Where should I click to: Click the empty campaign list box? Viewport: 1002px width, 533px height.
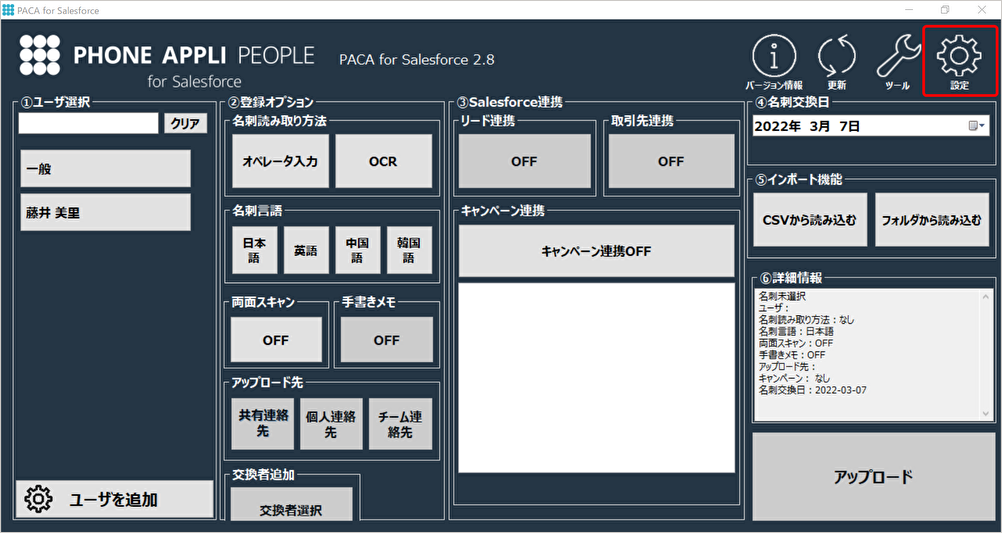pos(596,378)
